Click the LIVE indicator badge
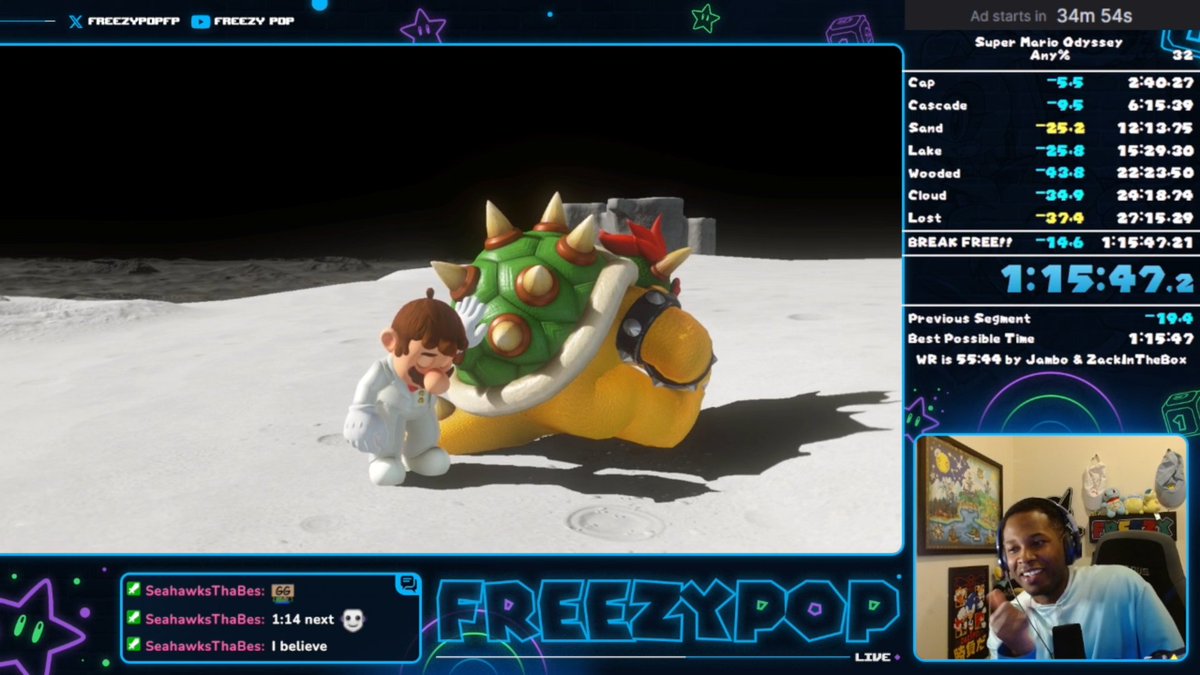The width and height of the screenshot is (1200, 675). [x=877, y=657]
